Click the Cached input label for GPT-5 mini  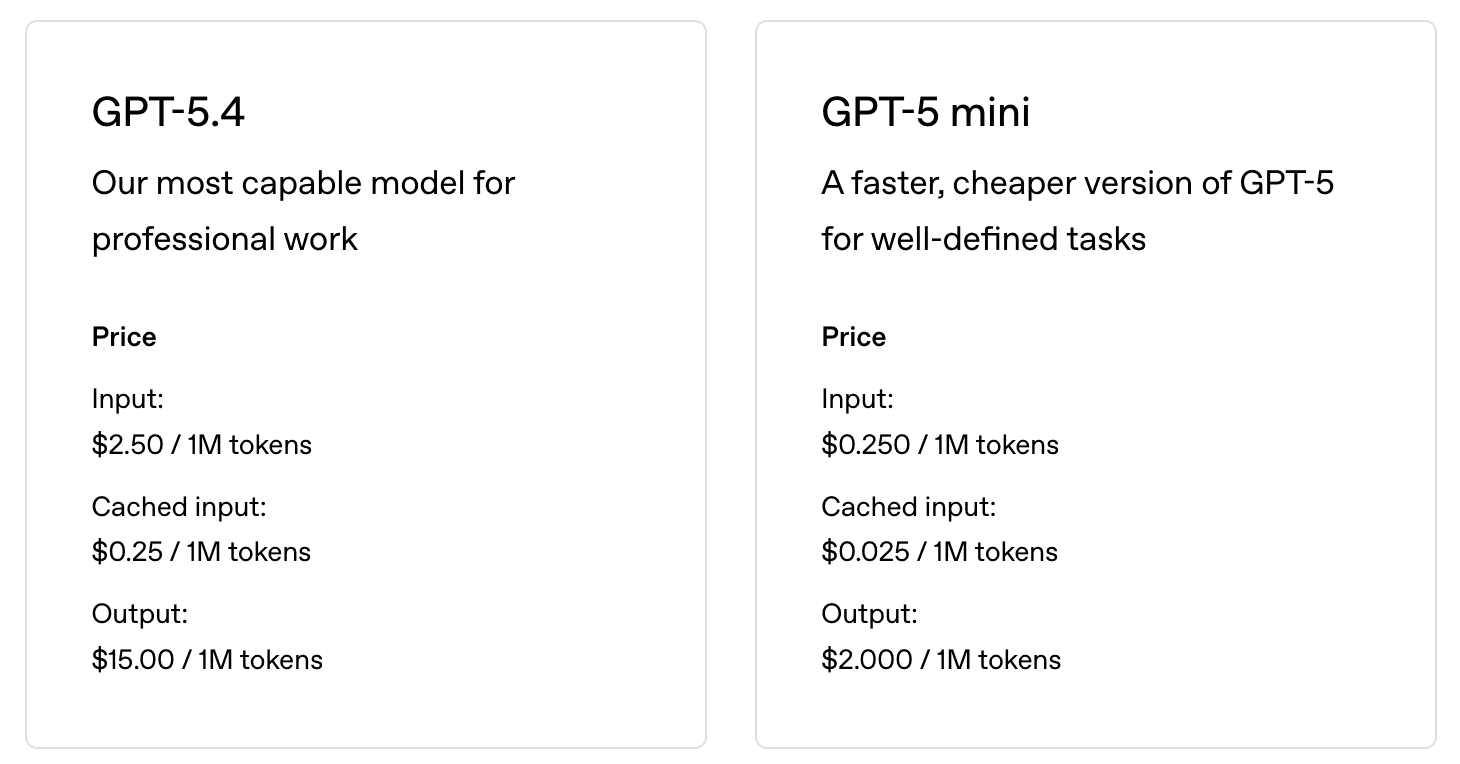point(909,507)
